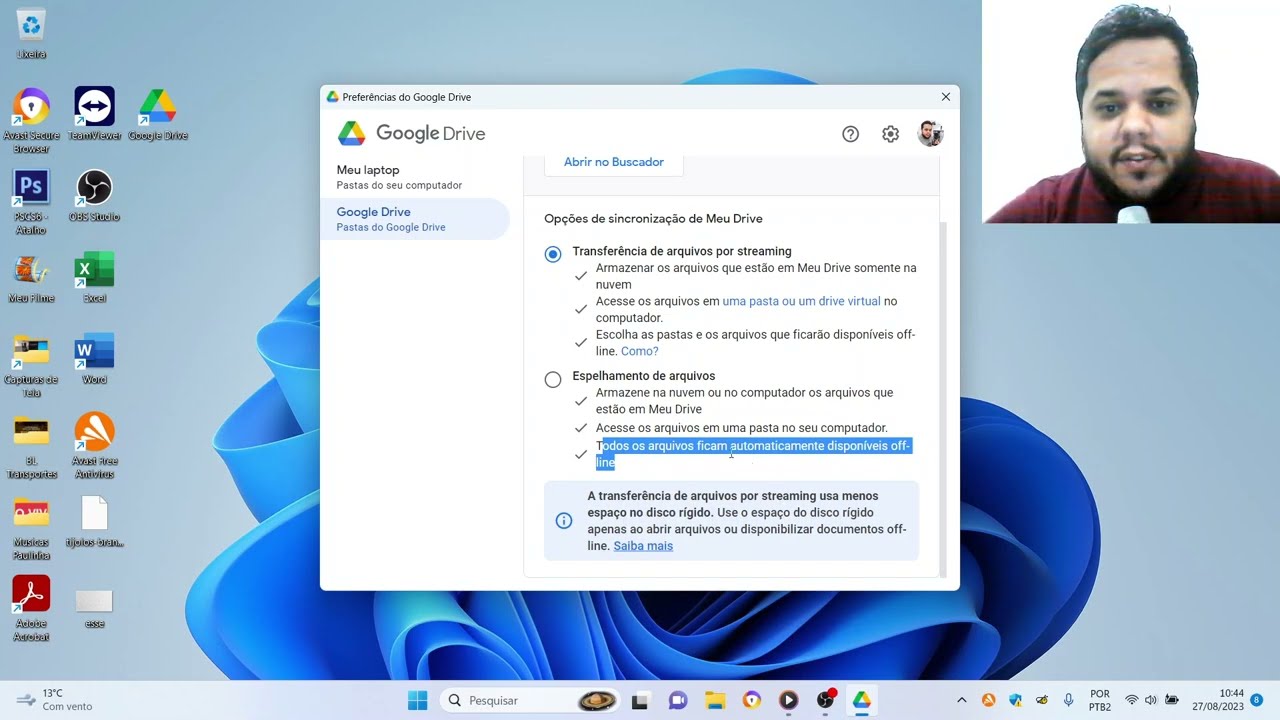Open the 13°C weather widget
The image size is (1280, 720).
coord(55,700)
